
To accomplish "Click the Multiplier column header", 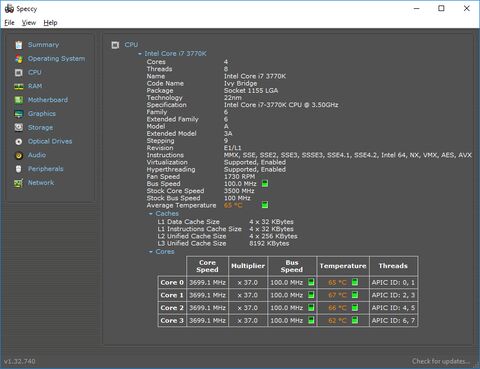I will 248,266.
